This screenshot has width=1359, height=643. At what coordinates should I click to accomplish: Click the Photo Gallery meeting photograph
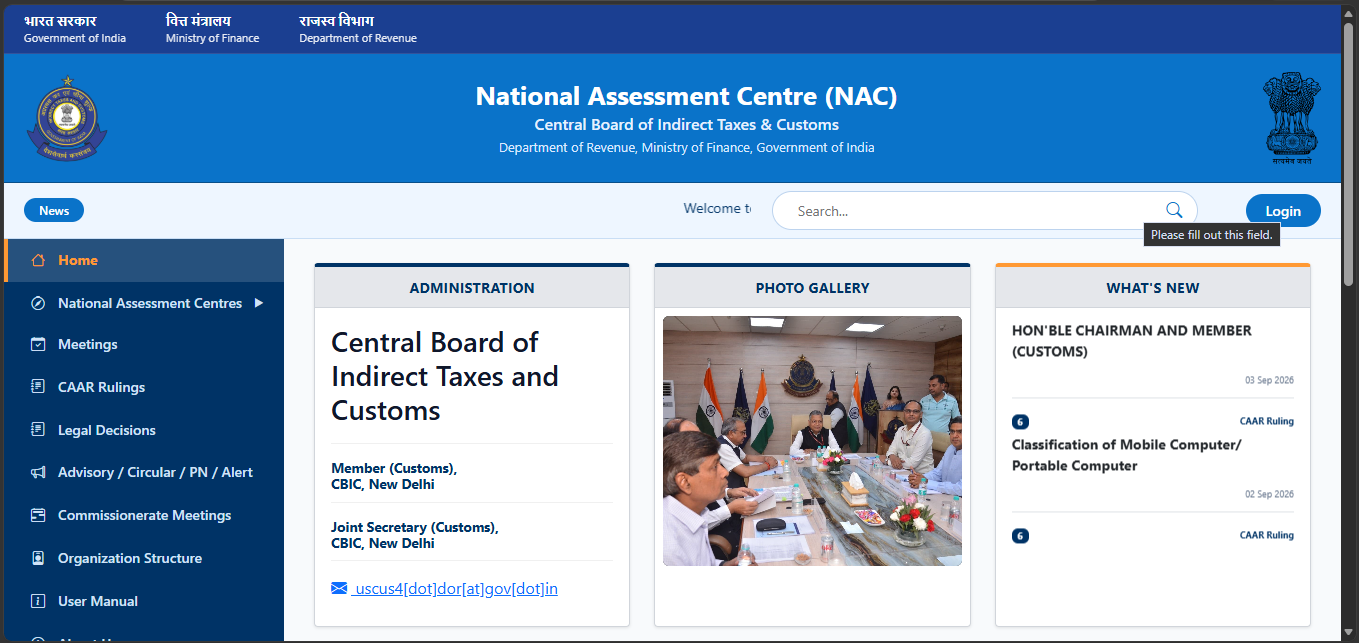click(x=812, y=441)
